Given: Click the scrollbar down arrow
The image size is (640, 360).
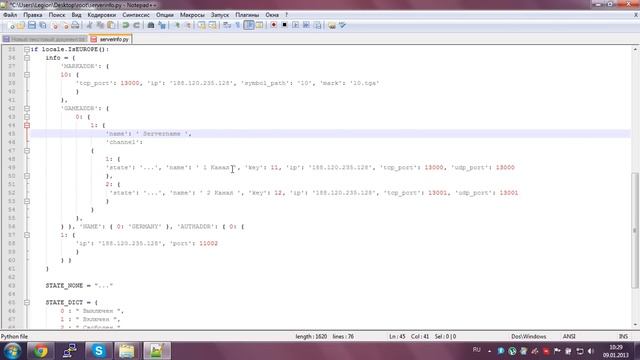Looking at the screenshot, I should [635, 325].
